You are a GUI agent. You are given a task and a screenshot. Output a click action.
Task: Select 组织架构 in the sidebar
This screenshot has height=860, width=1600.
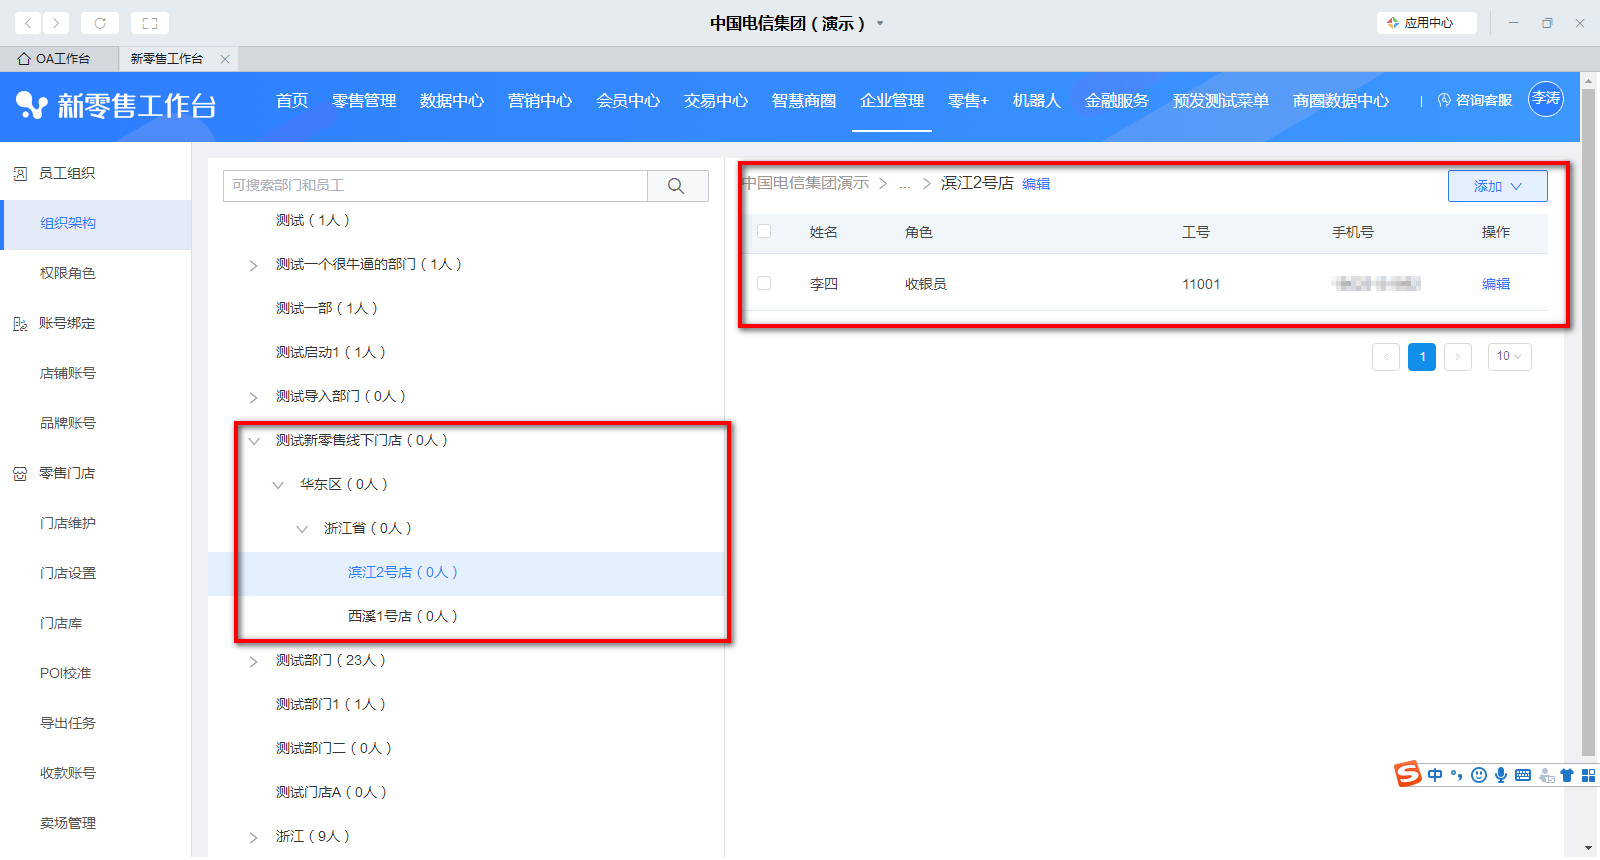pyautogui.click(x=96, y=224)
